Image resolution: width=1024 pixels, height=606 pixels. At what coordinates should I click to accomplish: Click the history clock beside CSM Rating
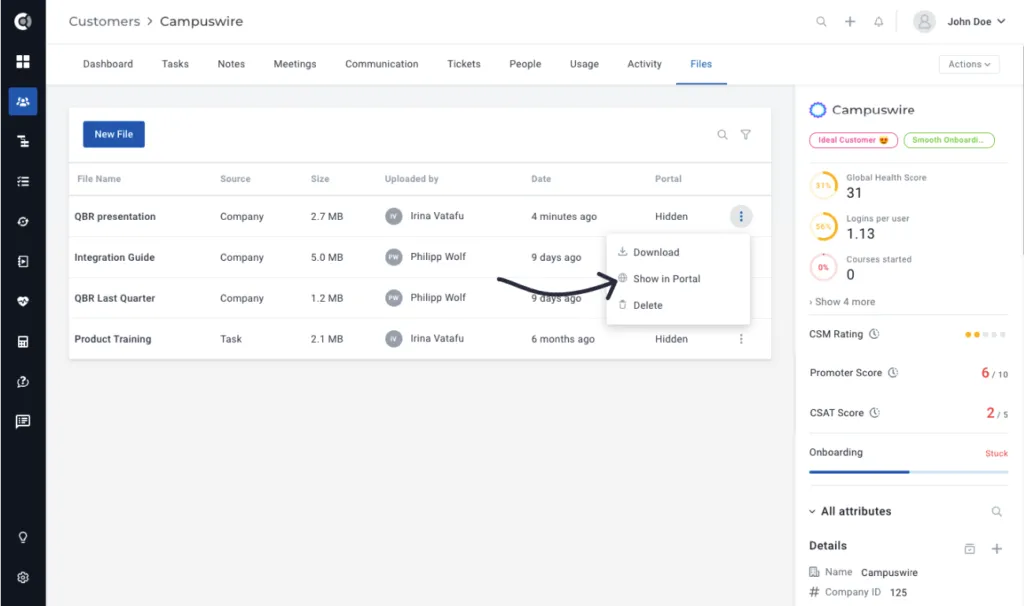coord(874,334)
